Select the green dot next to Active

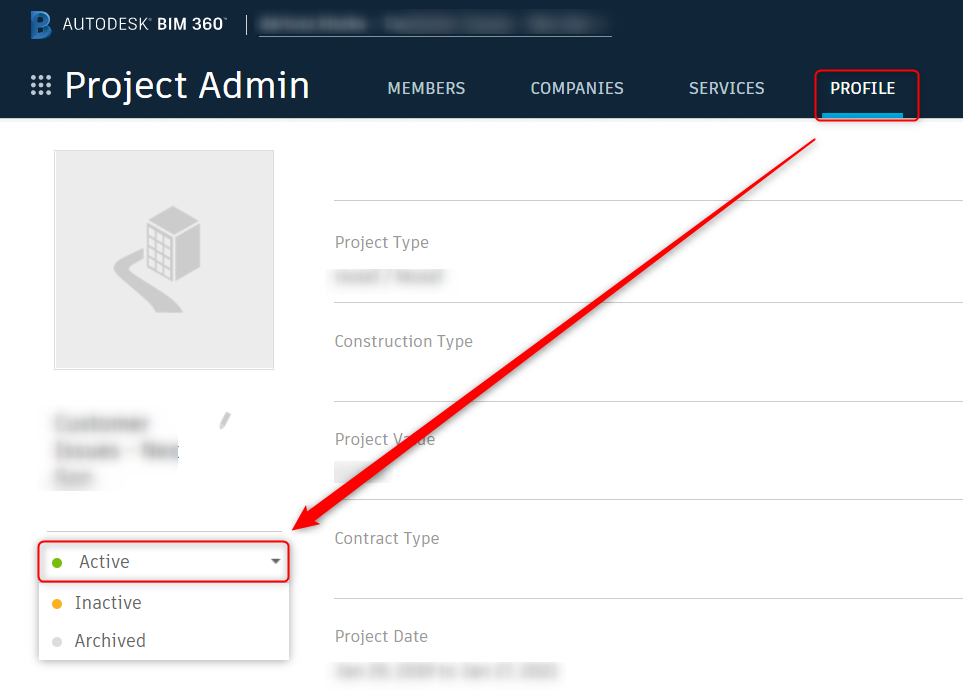[x=59, y=561]
